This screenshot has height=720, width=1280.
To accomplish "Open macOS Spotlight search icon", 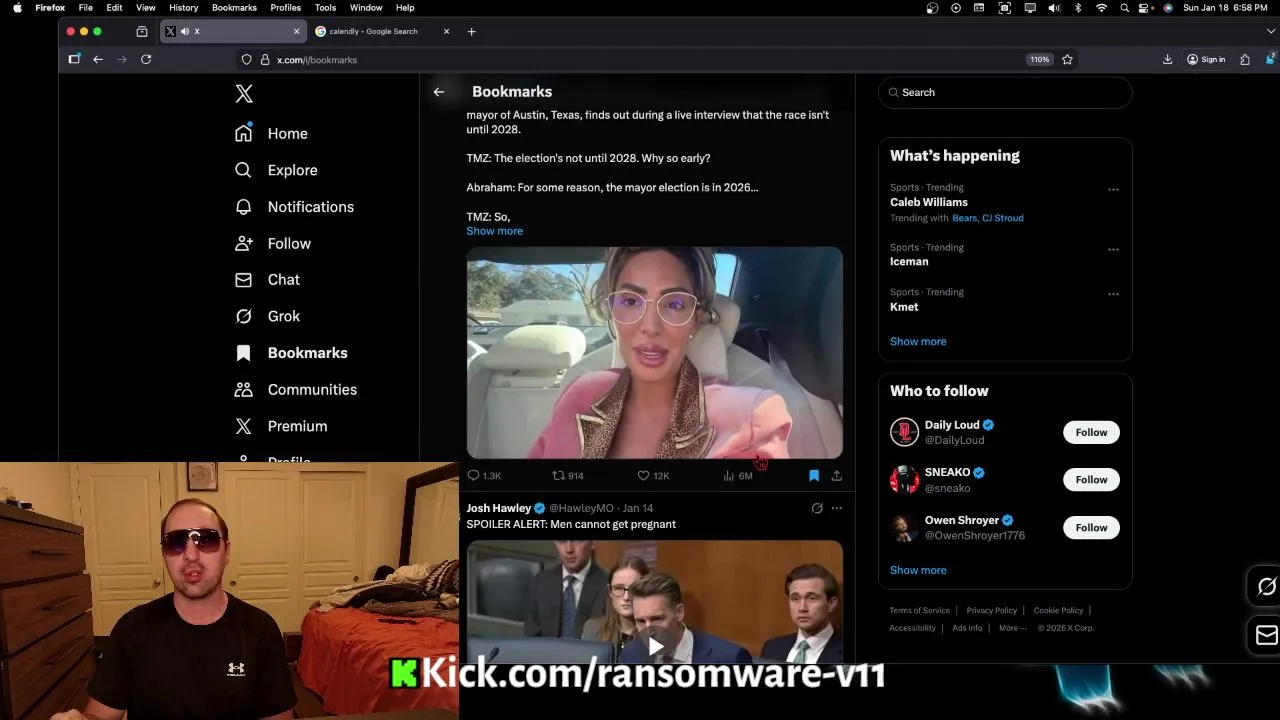I will coord(1125,8).
